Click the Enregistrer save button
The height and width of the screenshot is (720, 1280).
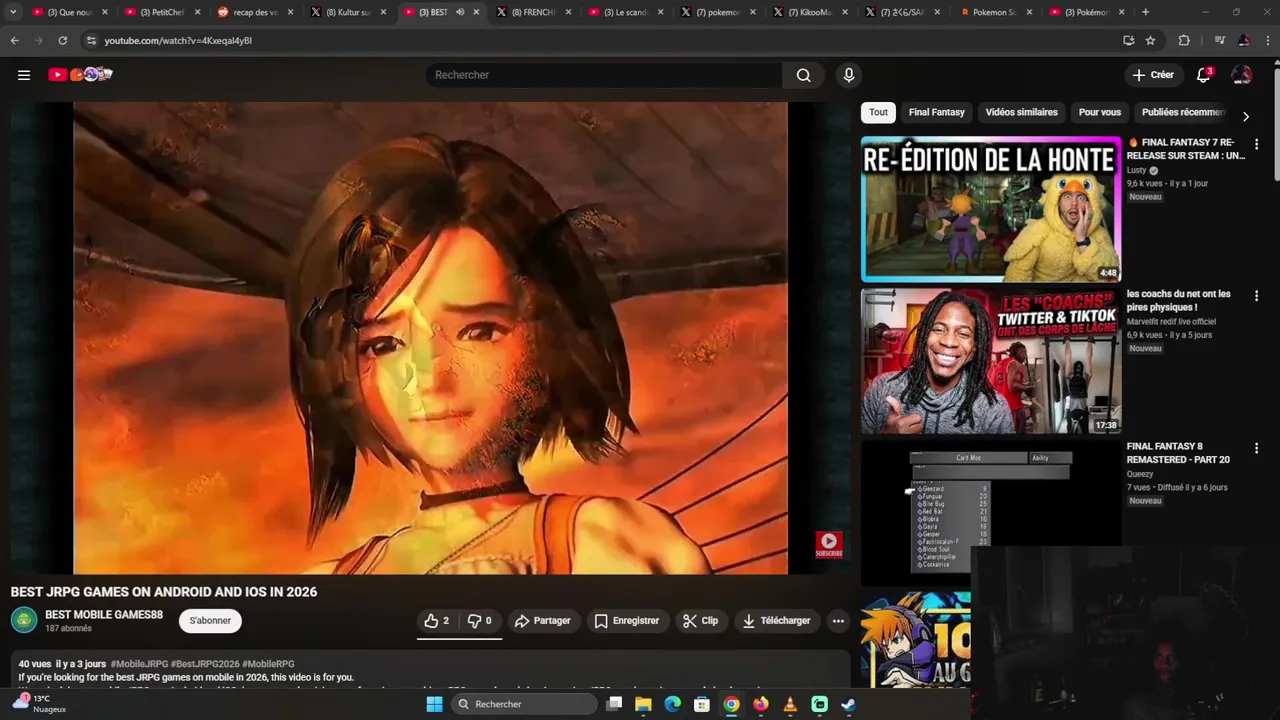point(626,621)
